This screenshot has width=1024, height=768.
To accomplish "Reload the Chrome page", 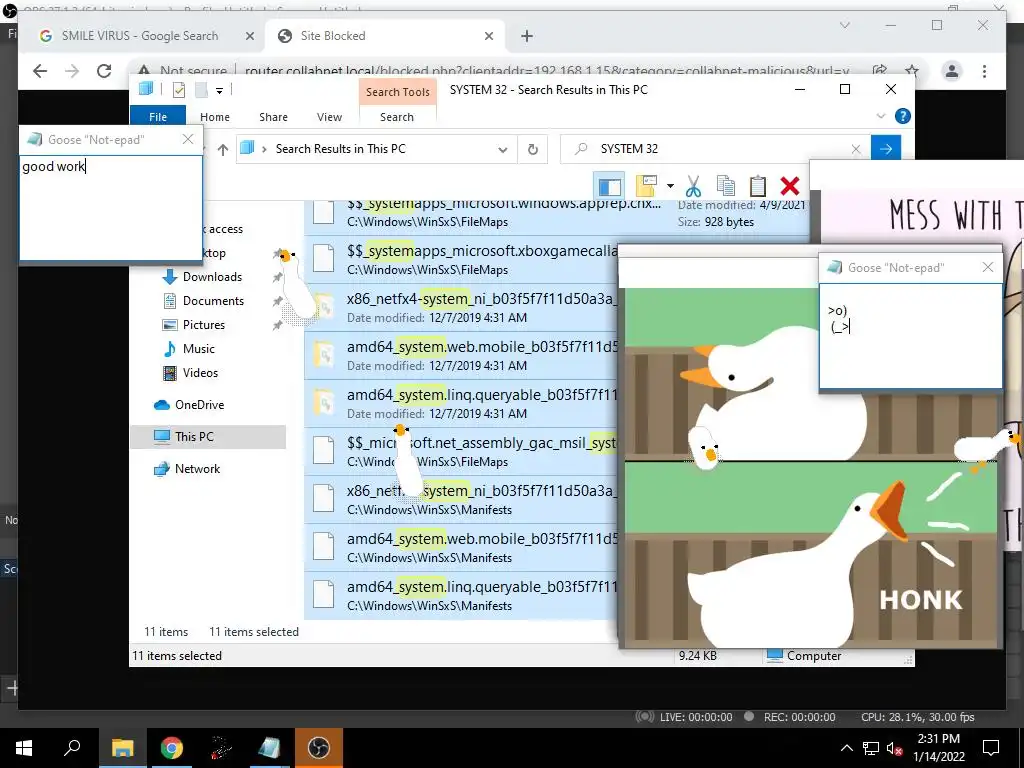I will click(x=104, y=71).
